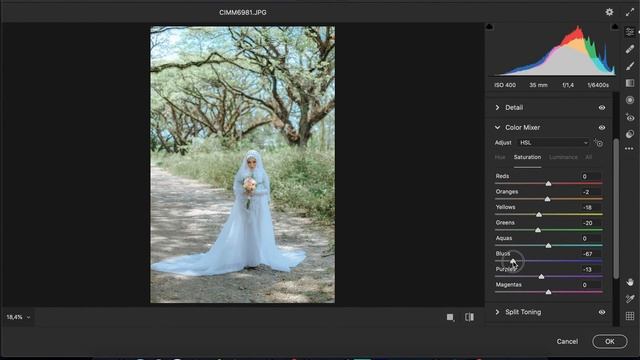640x360 pixels.
Task: Click the Aquas value input field
Action: (x=591, y=238)
